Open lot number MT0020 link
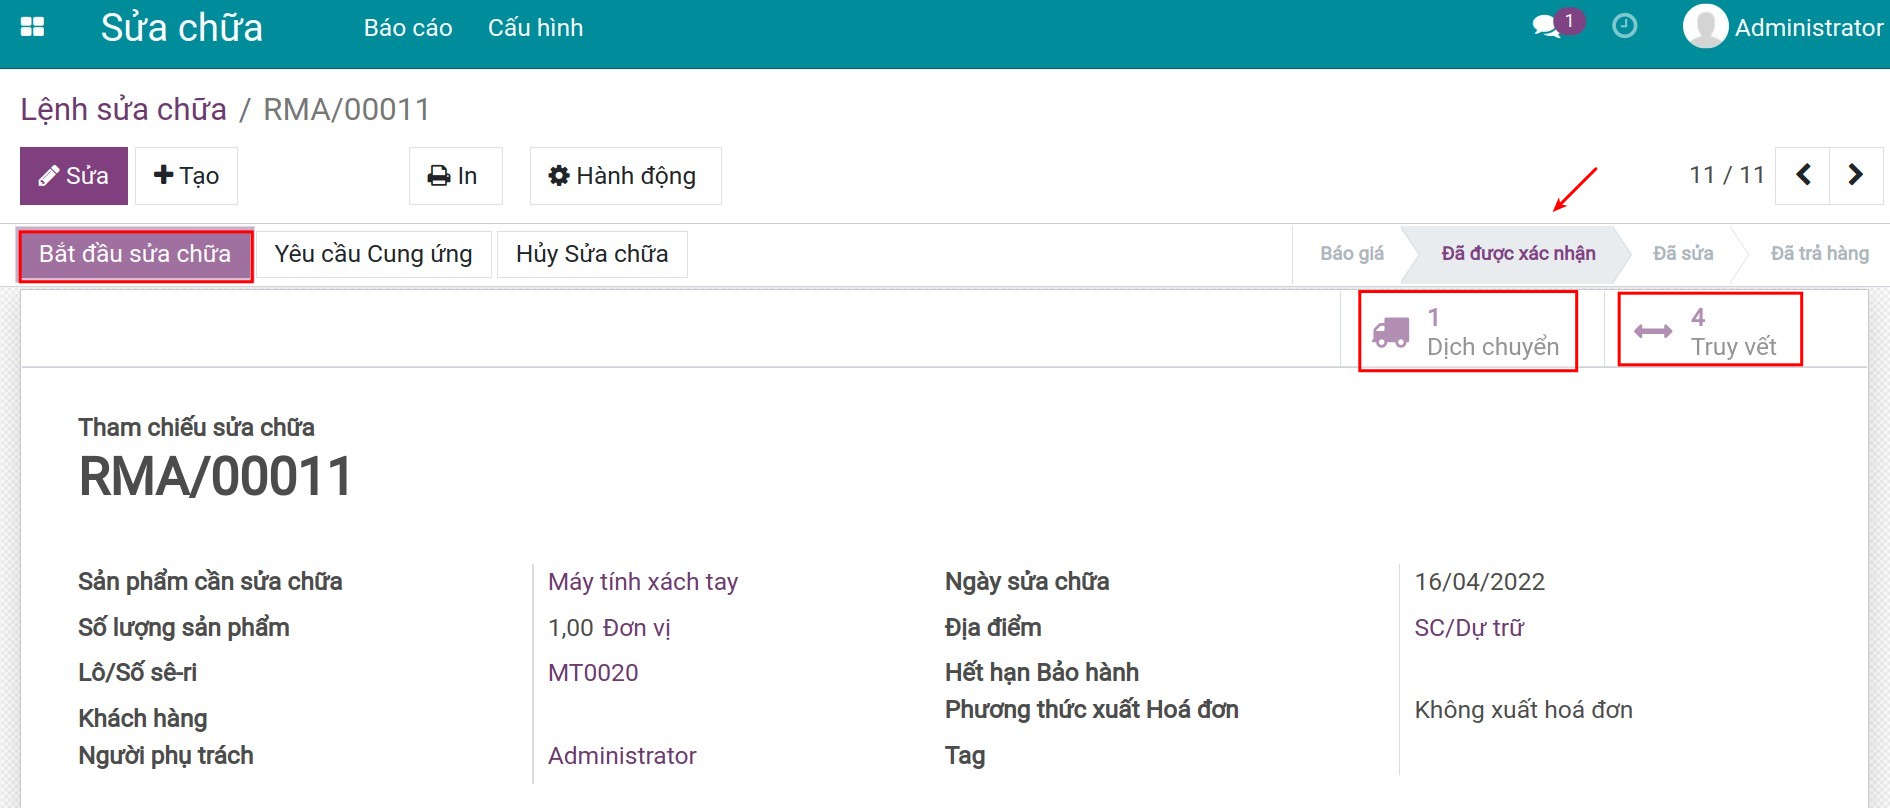1890x808 pixels. [x=593, y=673]
